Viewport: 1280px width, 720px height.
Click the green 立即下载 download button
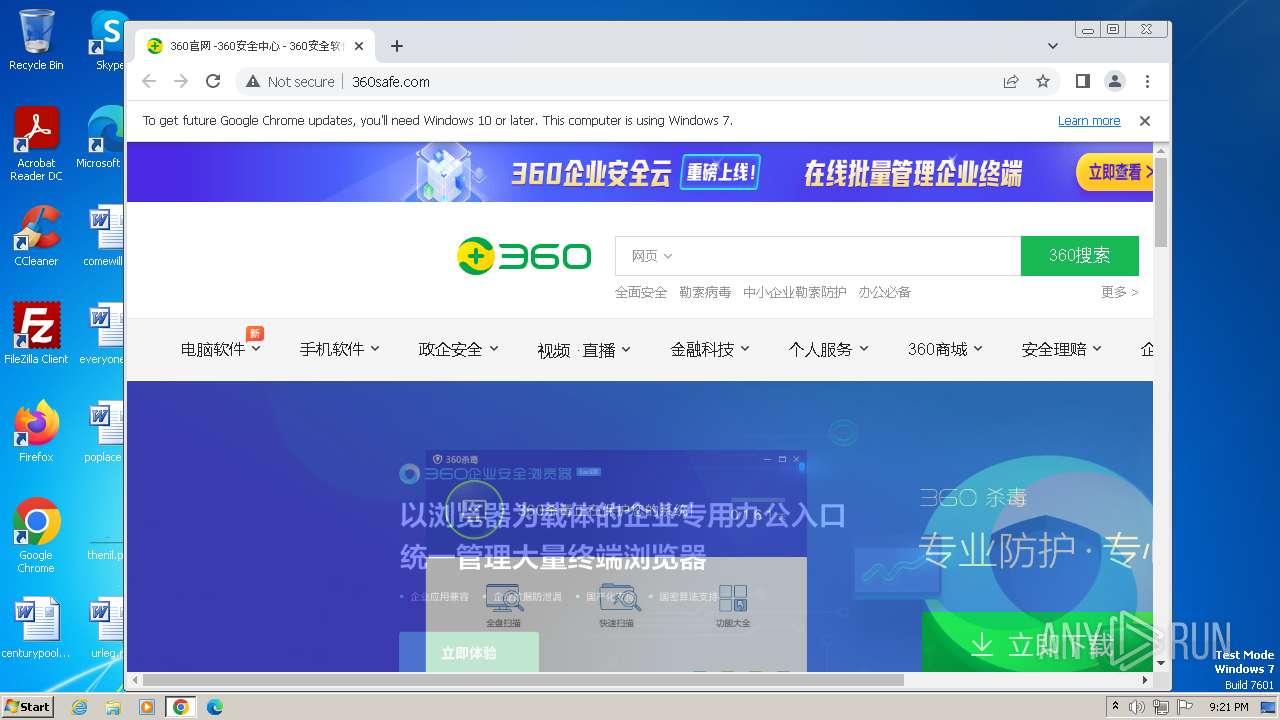(1037, 642)
